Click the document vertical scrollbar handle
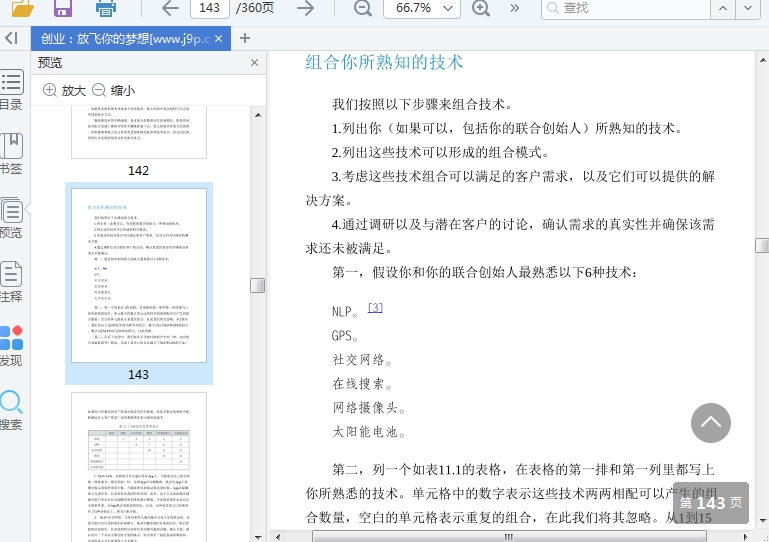Viewport: 769px width, 542px height. pyautogui.click(x=762, y=245)
